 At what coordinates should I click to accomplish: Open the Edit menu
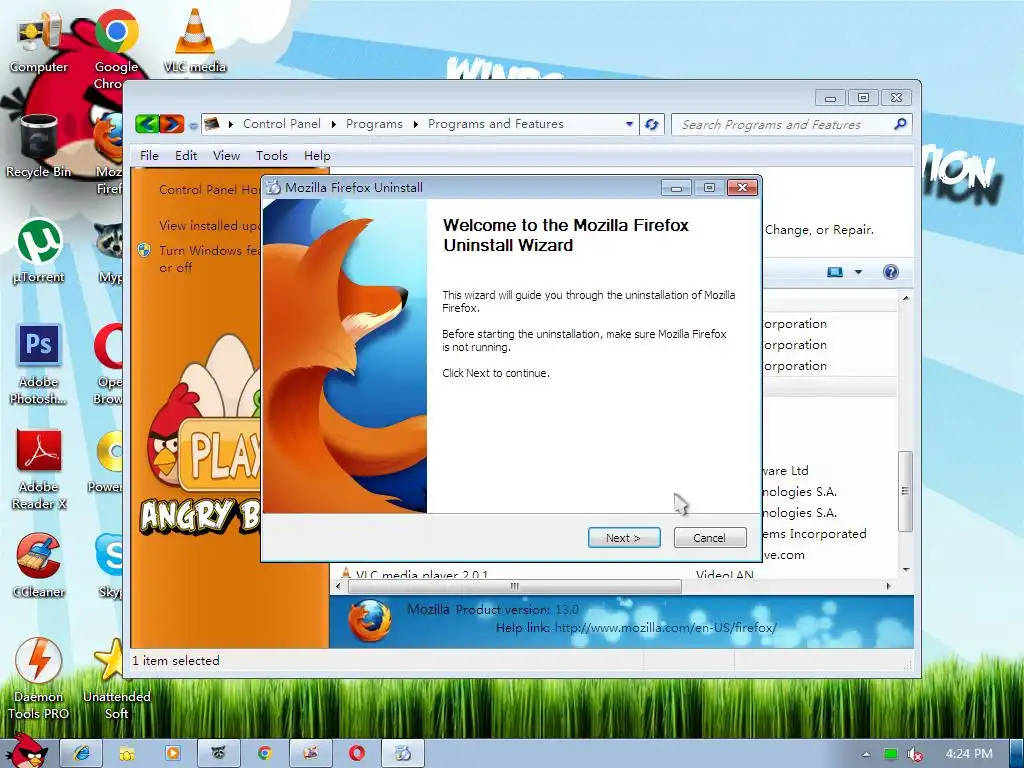[x=185, y=155]
